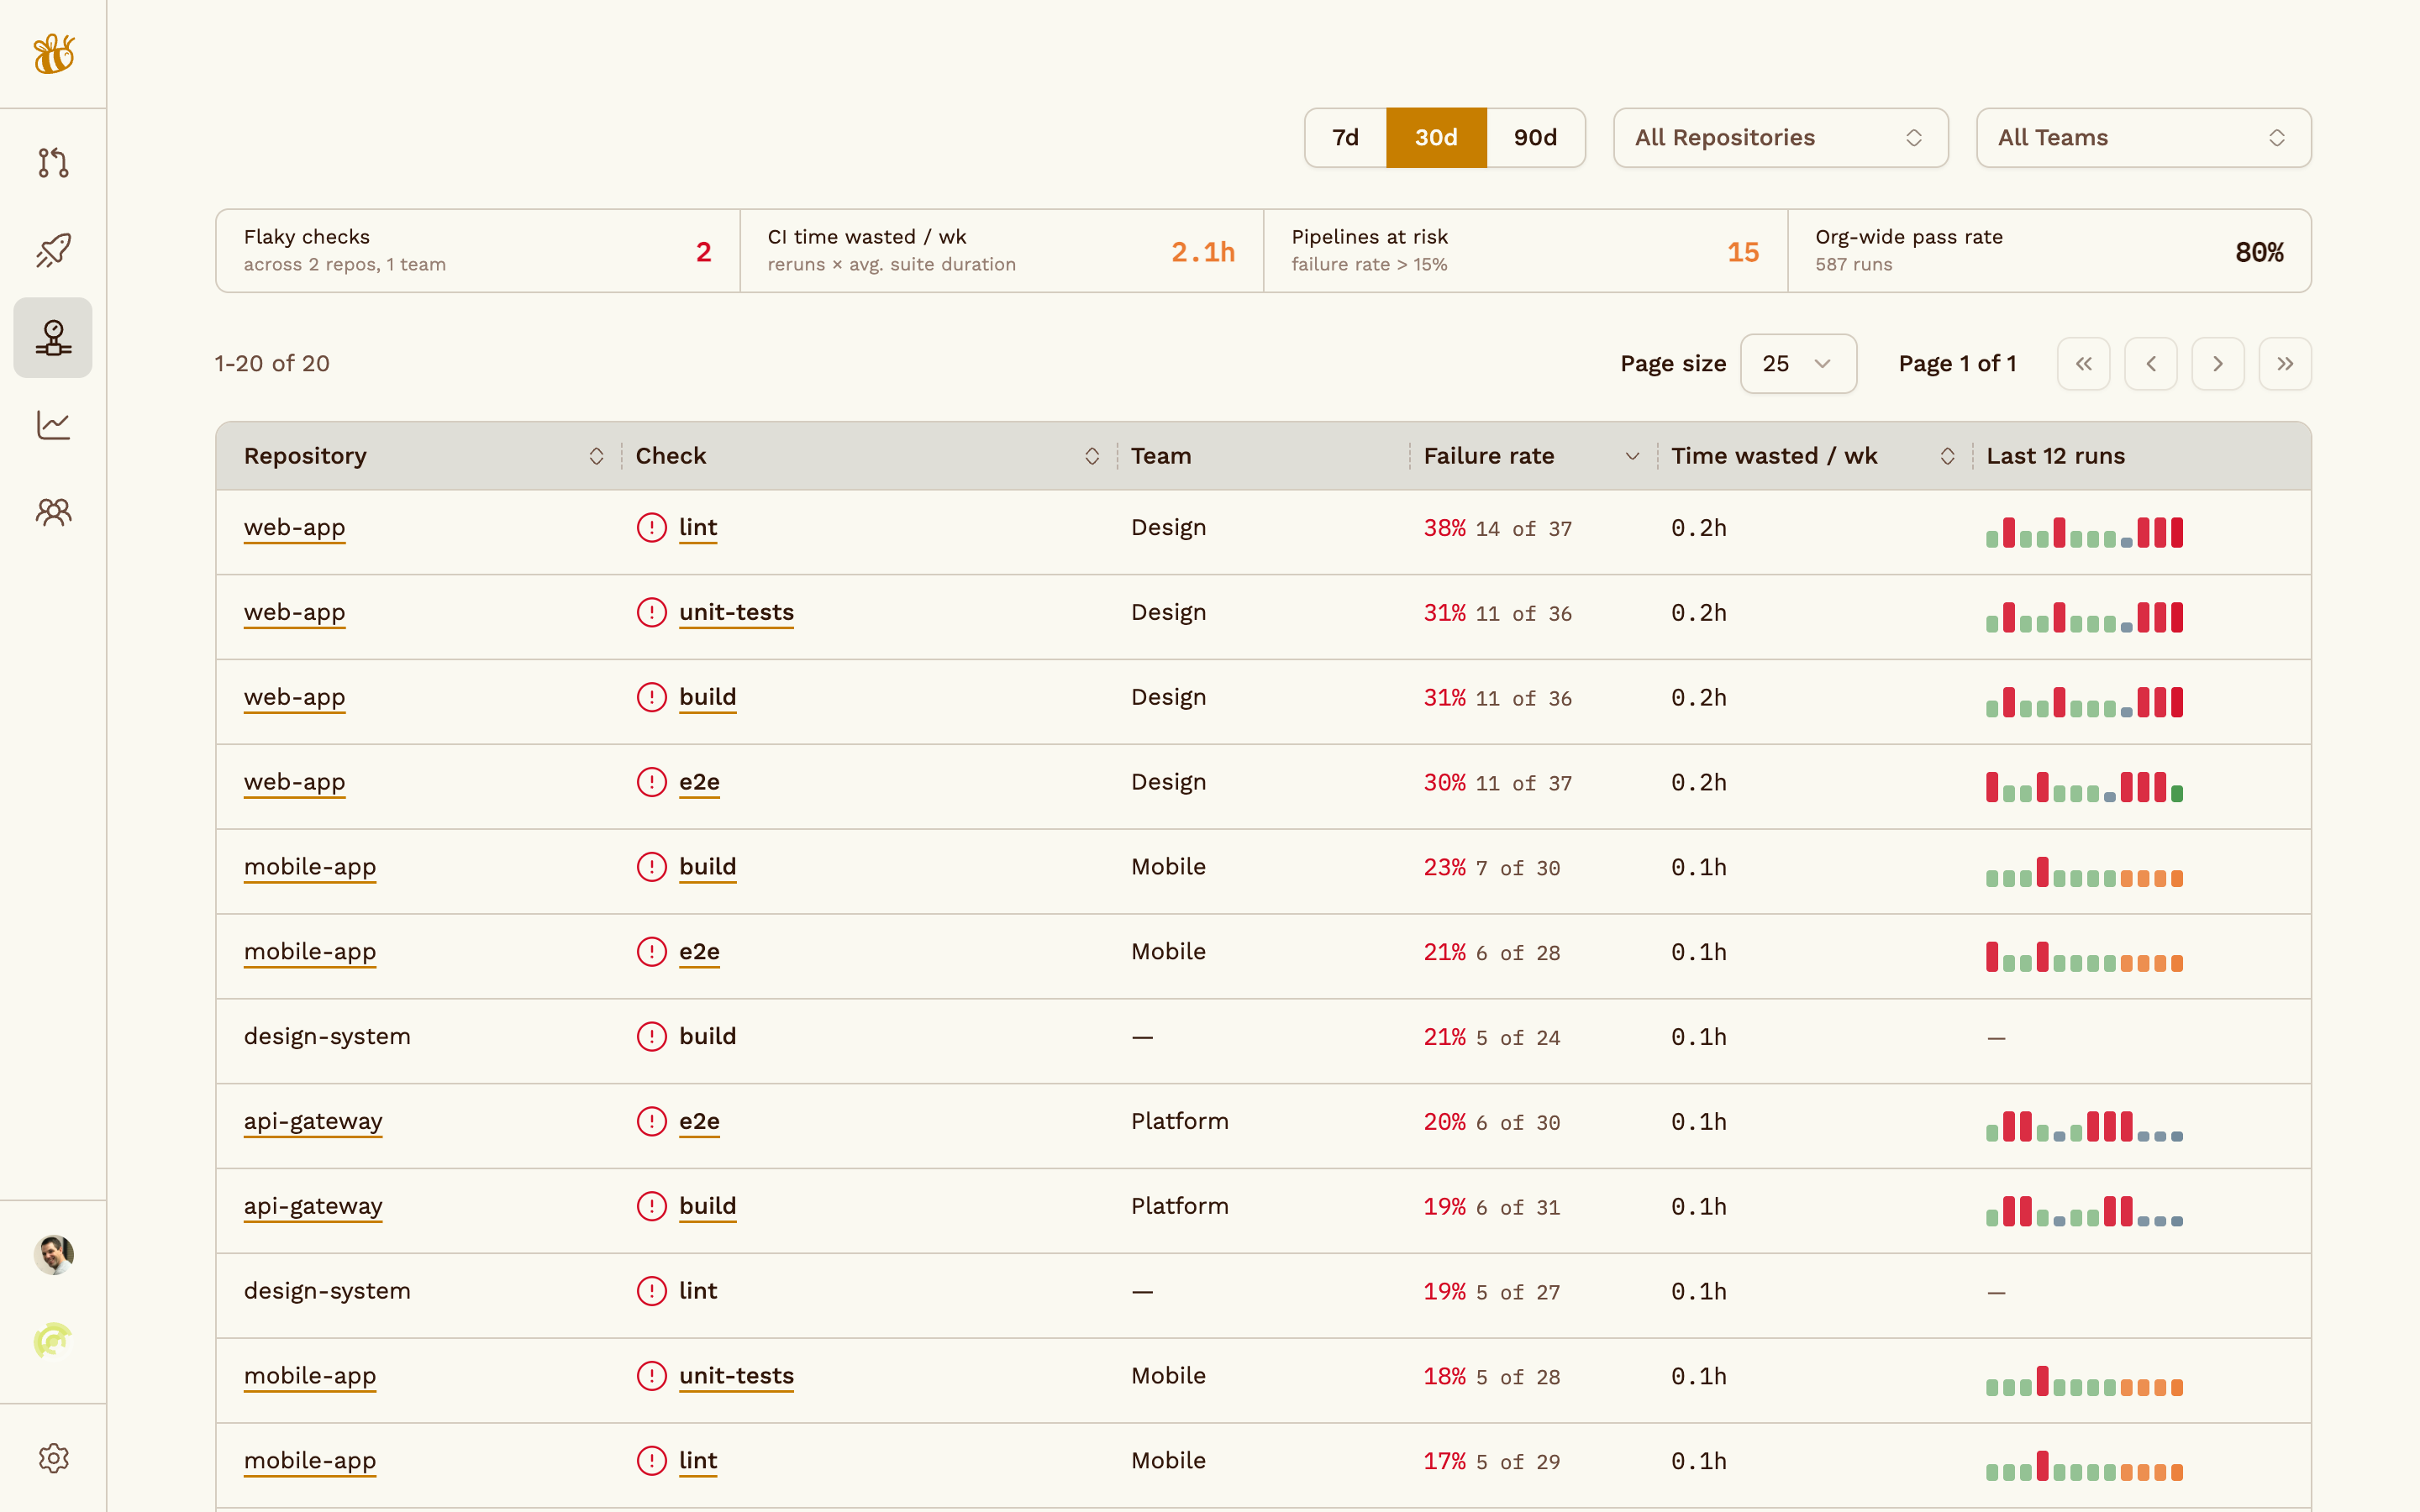Click the Flaky checks summary card
The image size is (2420, 1512).
coord(478,251)
